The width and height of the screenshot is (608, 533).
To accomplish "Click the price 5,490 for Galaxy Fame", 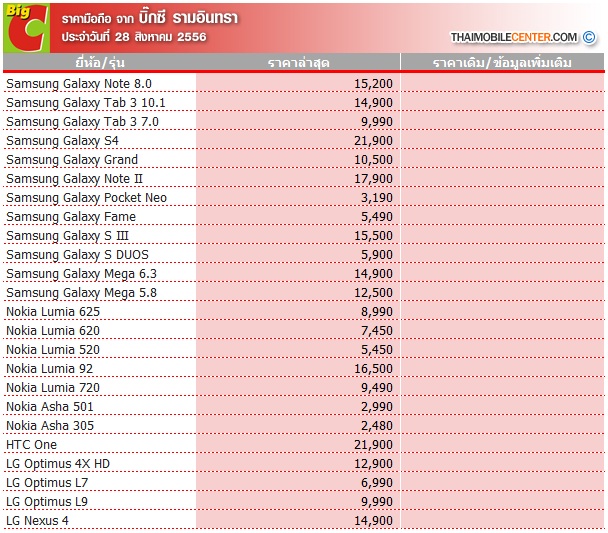I will click(377, 217).
